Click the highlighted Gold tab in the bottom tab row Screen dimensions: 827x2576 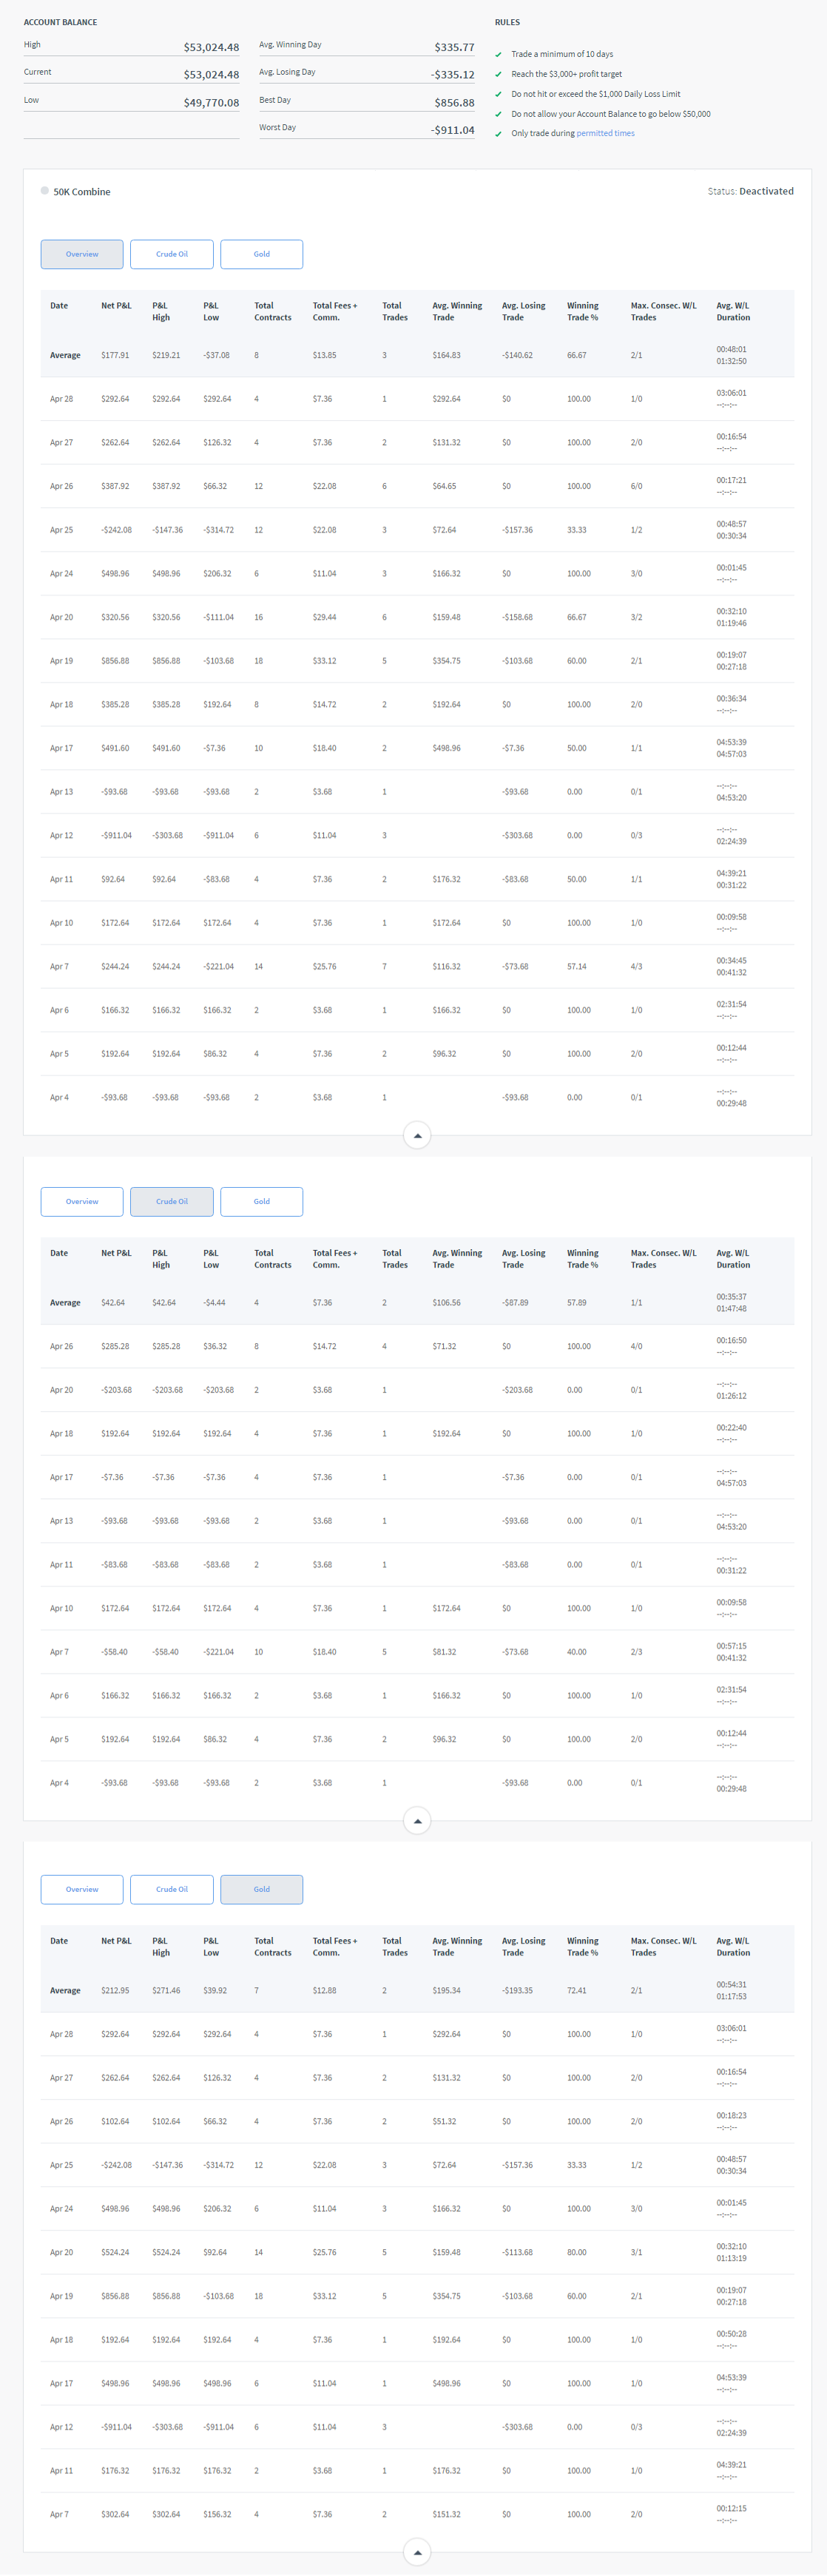point(261,1889)
